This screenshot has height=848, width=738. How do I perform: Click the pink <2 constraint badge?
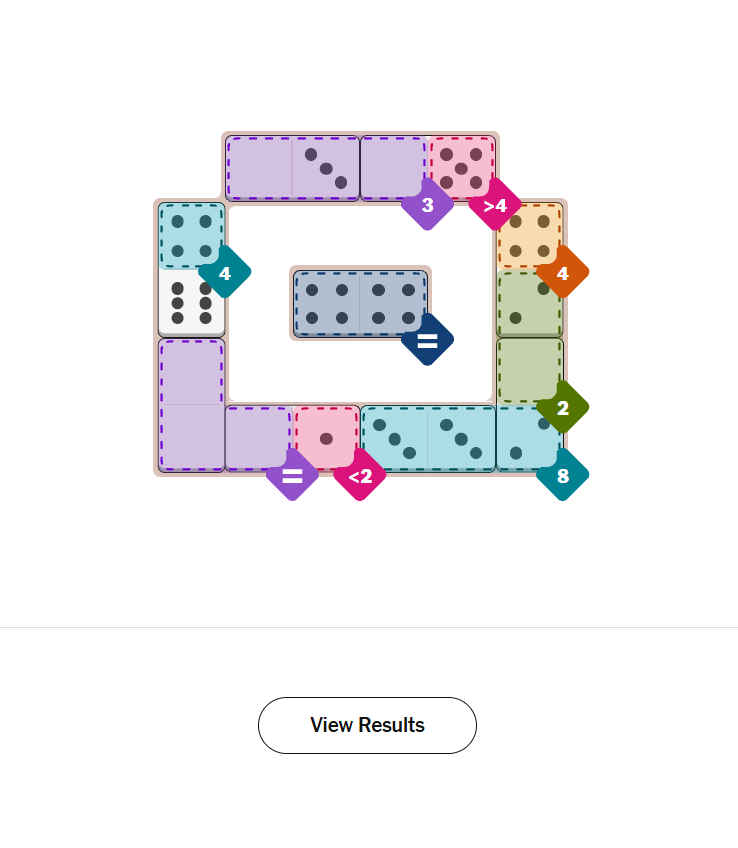360,475
